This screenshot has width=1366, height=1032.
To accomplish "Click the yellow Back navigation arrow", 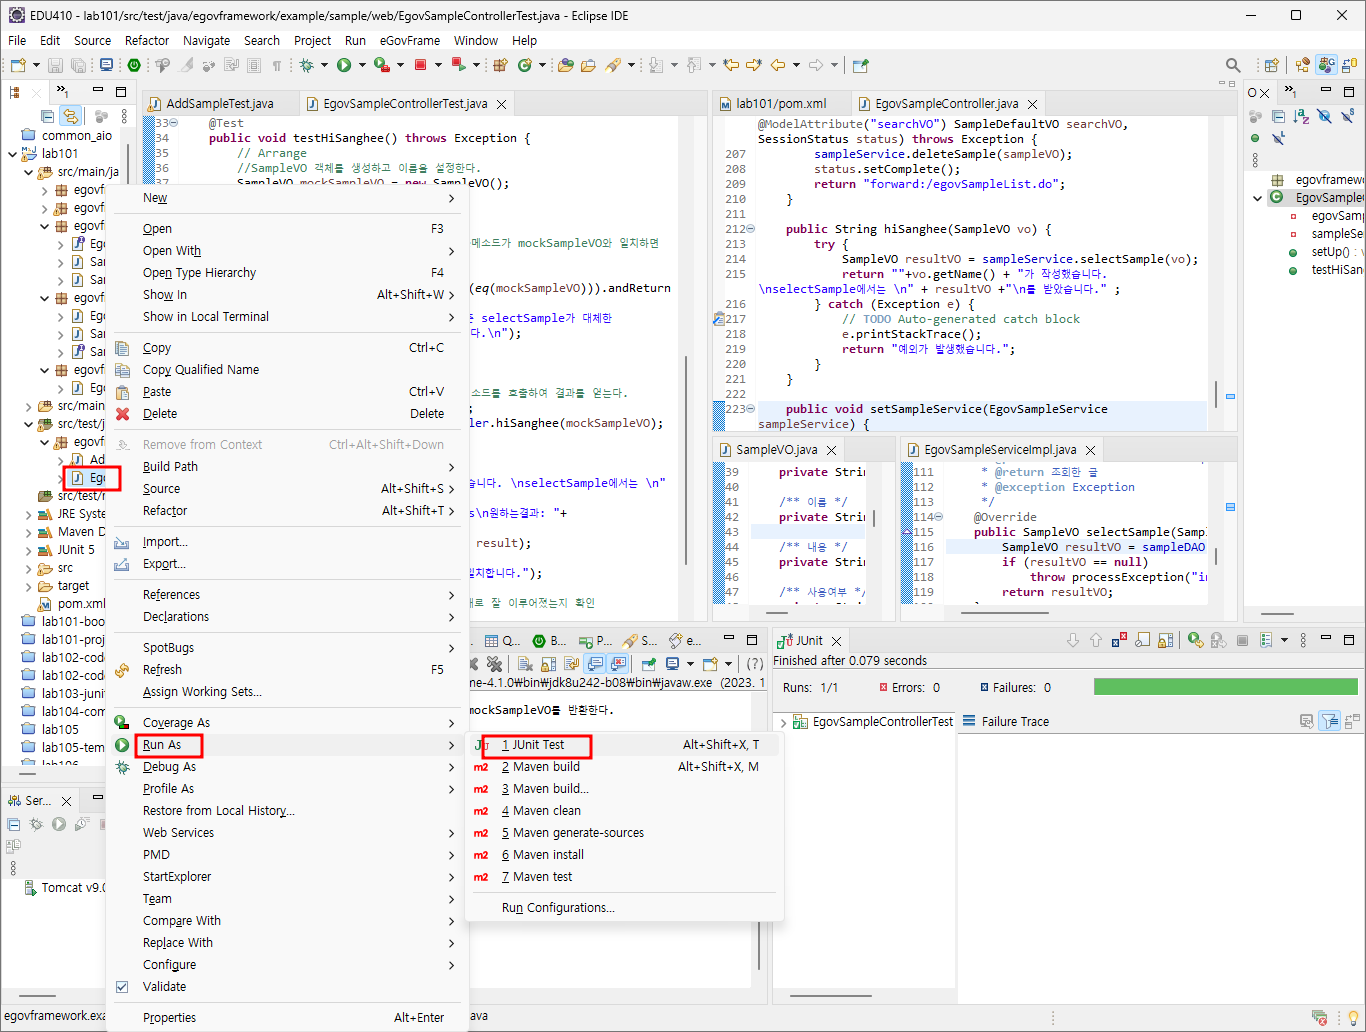I will (778, 65).
